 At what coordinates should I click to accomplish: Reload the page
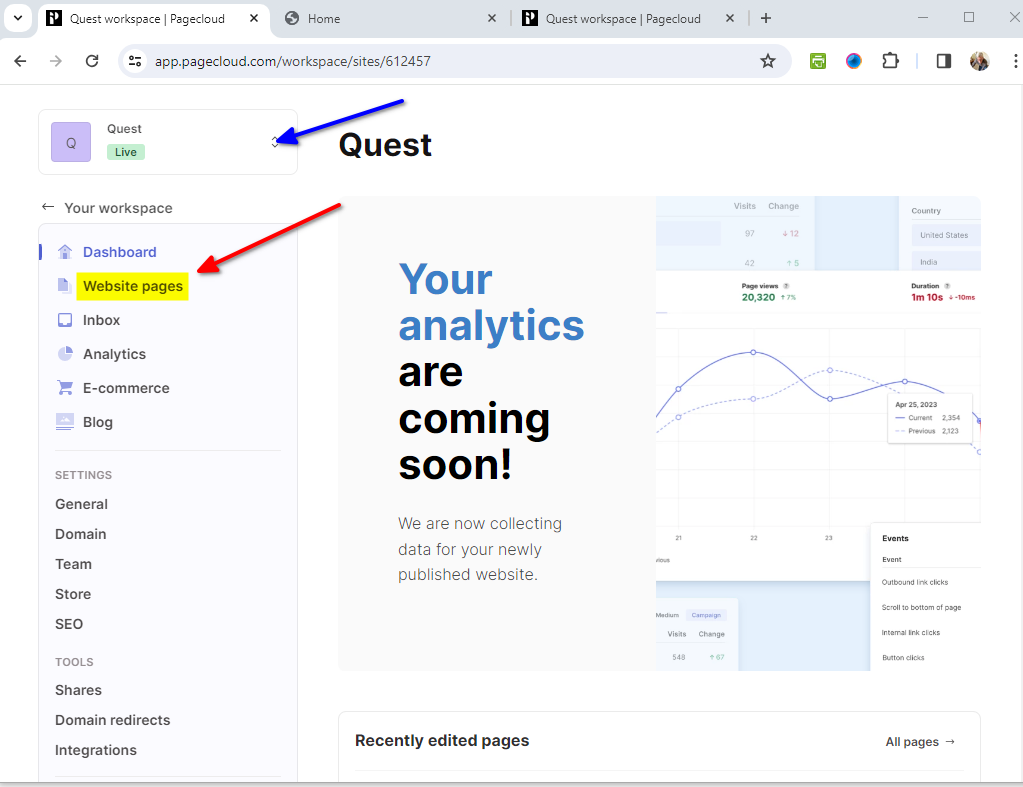click(x=92, y=61)
